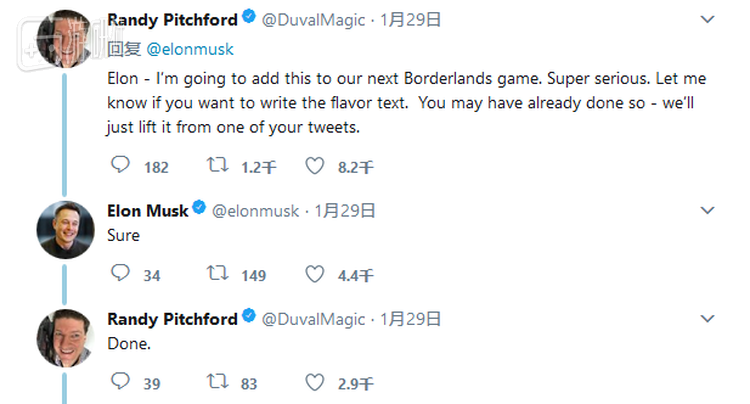Click Randy's avatar on top tweet
750x404 pixels.
tap(65, 40)
